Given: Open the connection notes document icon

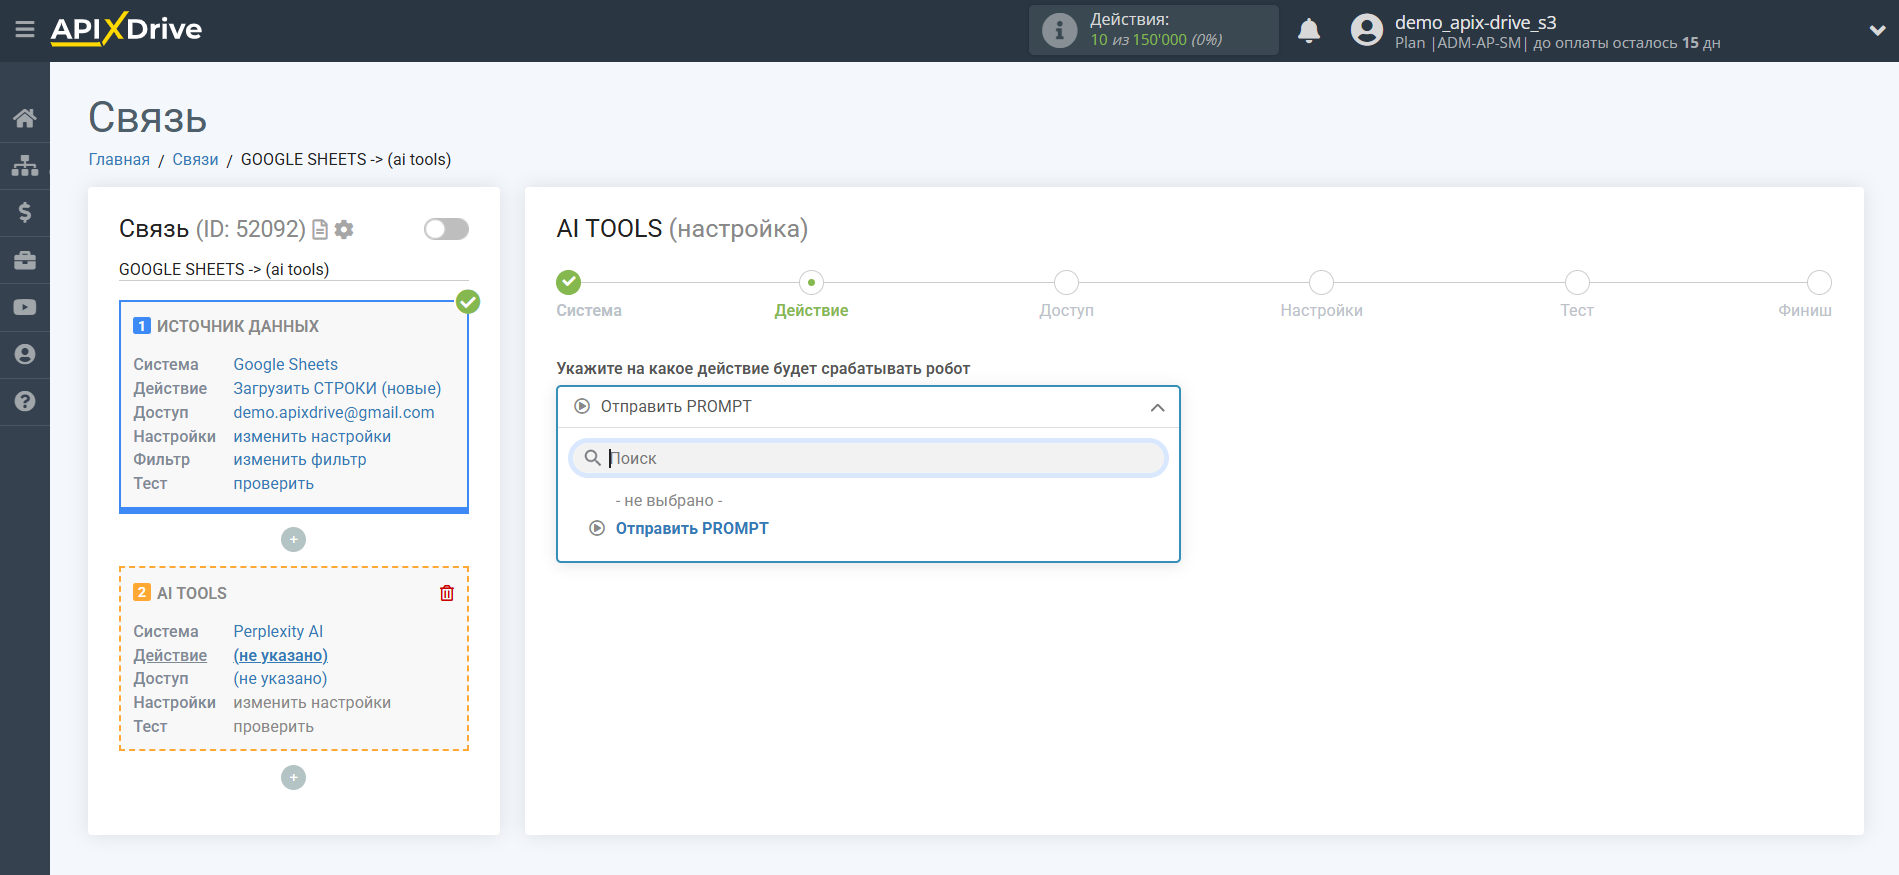Looking at the screenshot, I should click(x=320, y=230).
